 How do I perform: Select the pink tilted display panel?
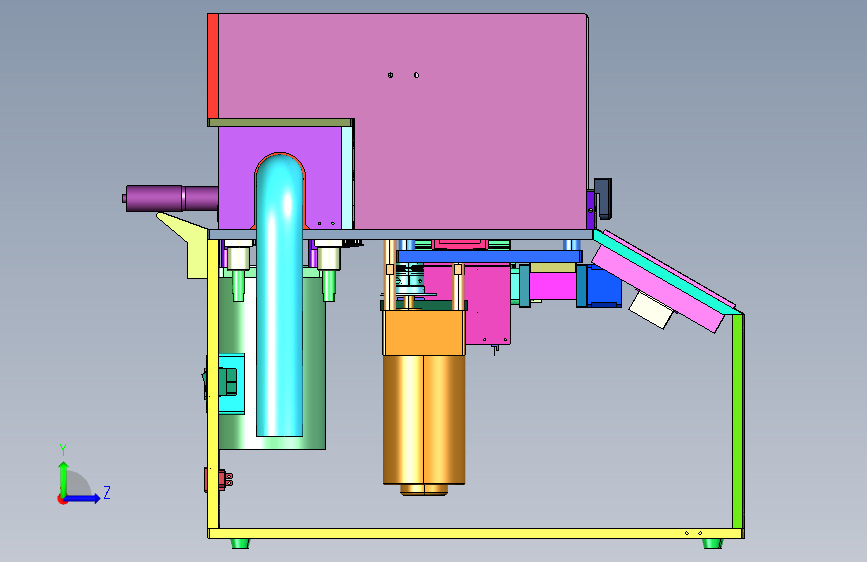coord(658,290)
